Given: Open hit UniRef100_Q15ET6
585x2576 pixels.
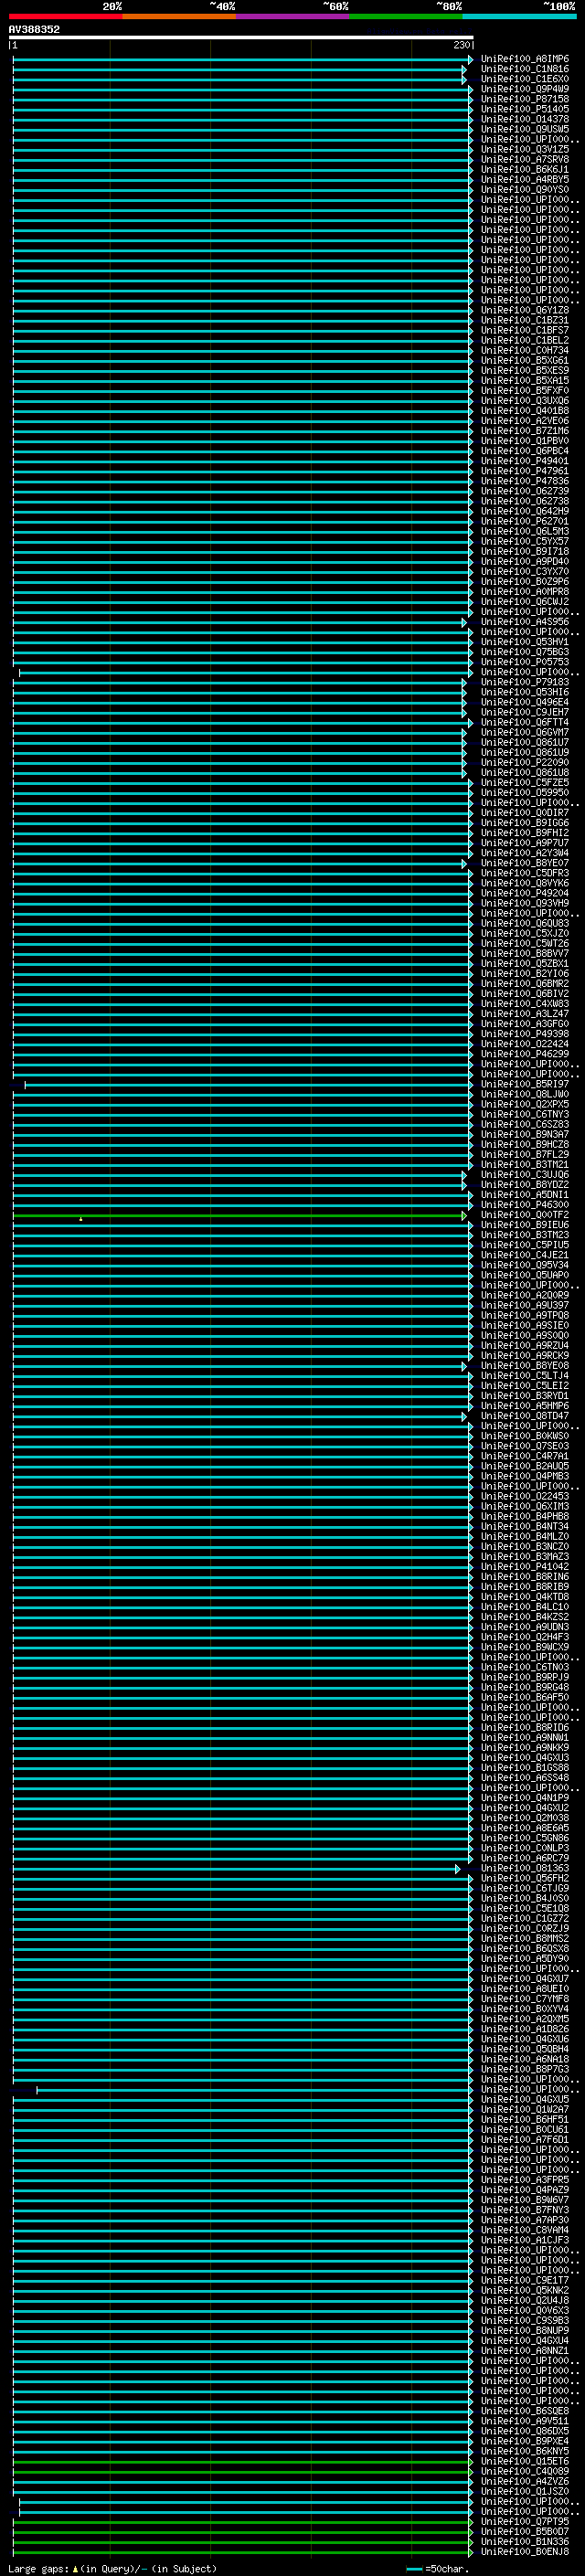Looking at the screenshot, I should 525,2461.
